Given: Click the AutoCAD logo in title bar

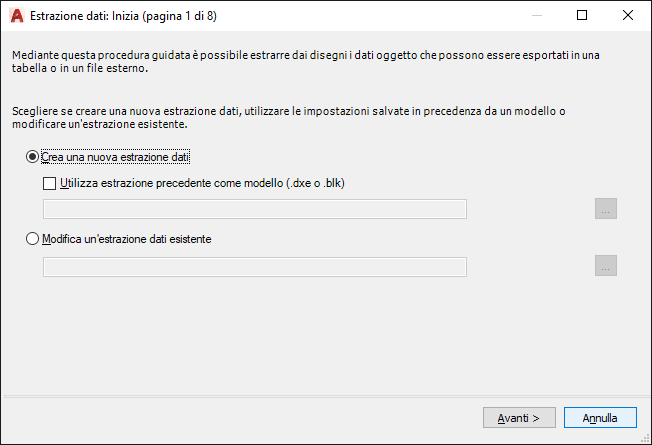Looking at the screenshot, I should [16, 16].
